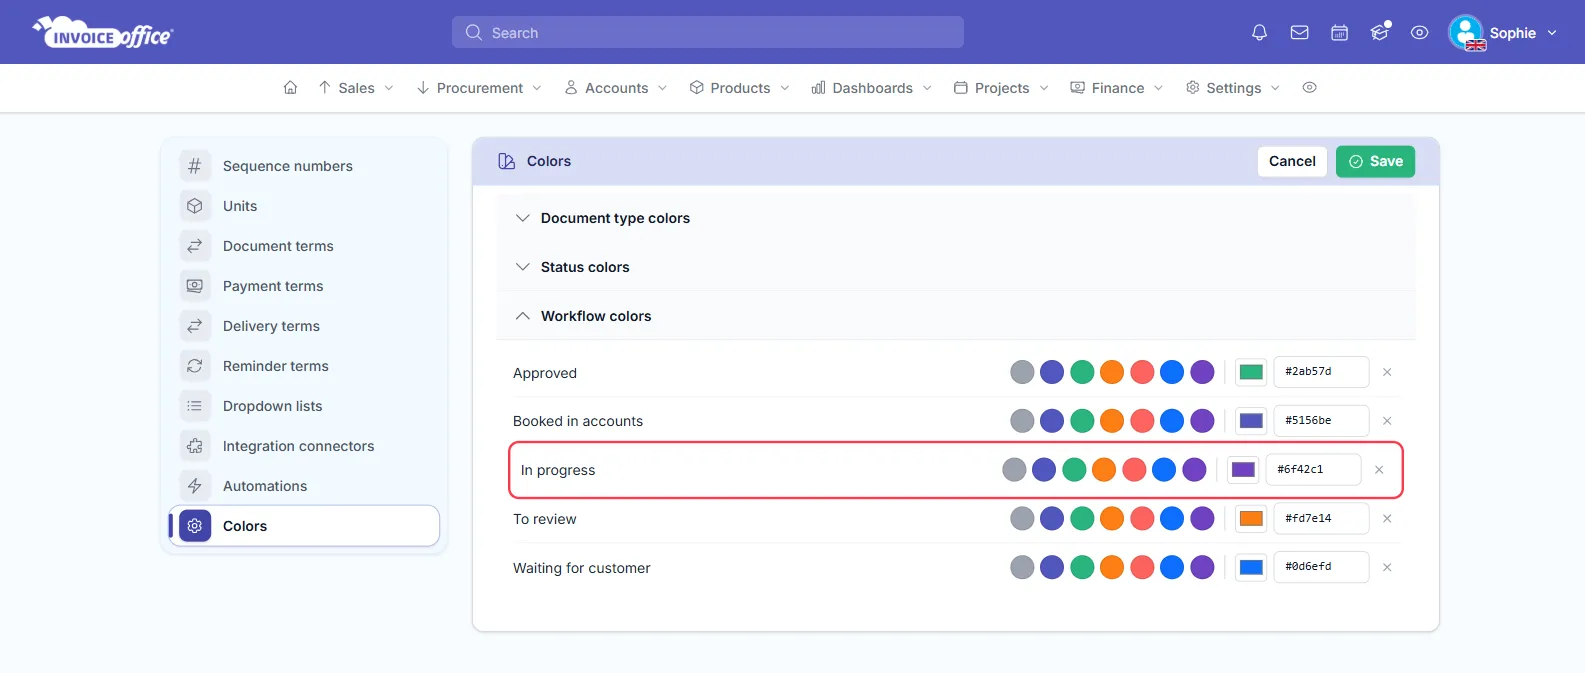The width and height of the screenshot is (1585, 673).
Task: Go to Integration connectors settings
Action: [305, 446]
